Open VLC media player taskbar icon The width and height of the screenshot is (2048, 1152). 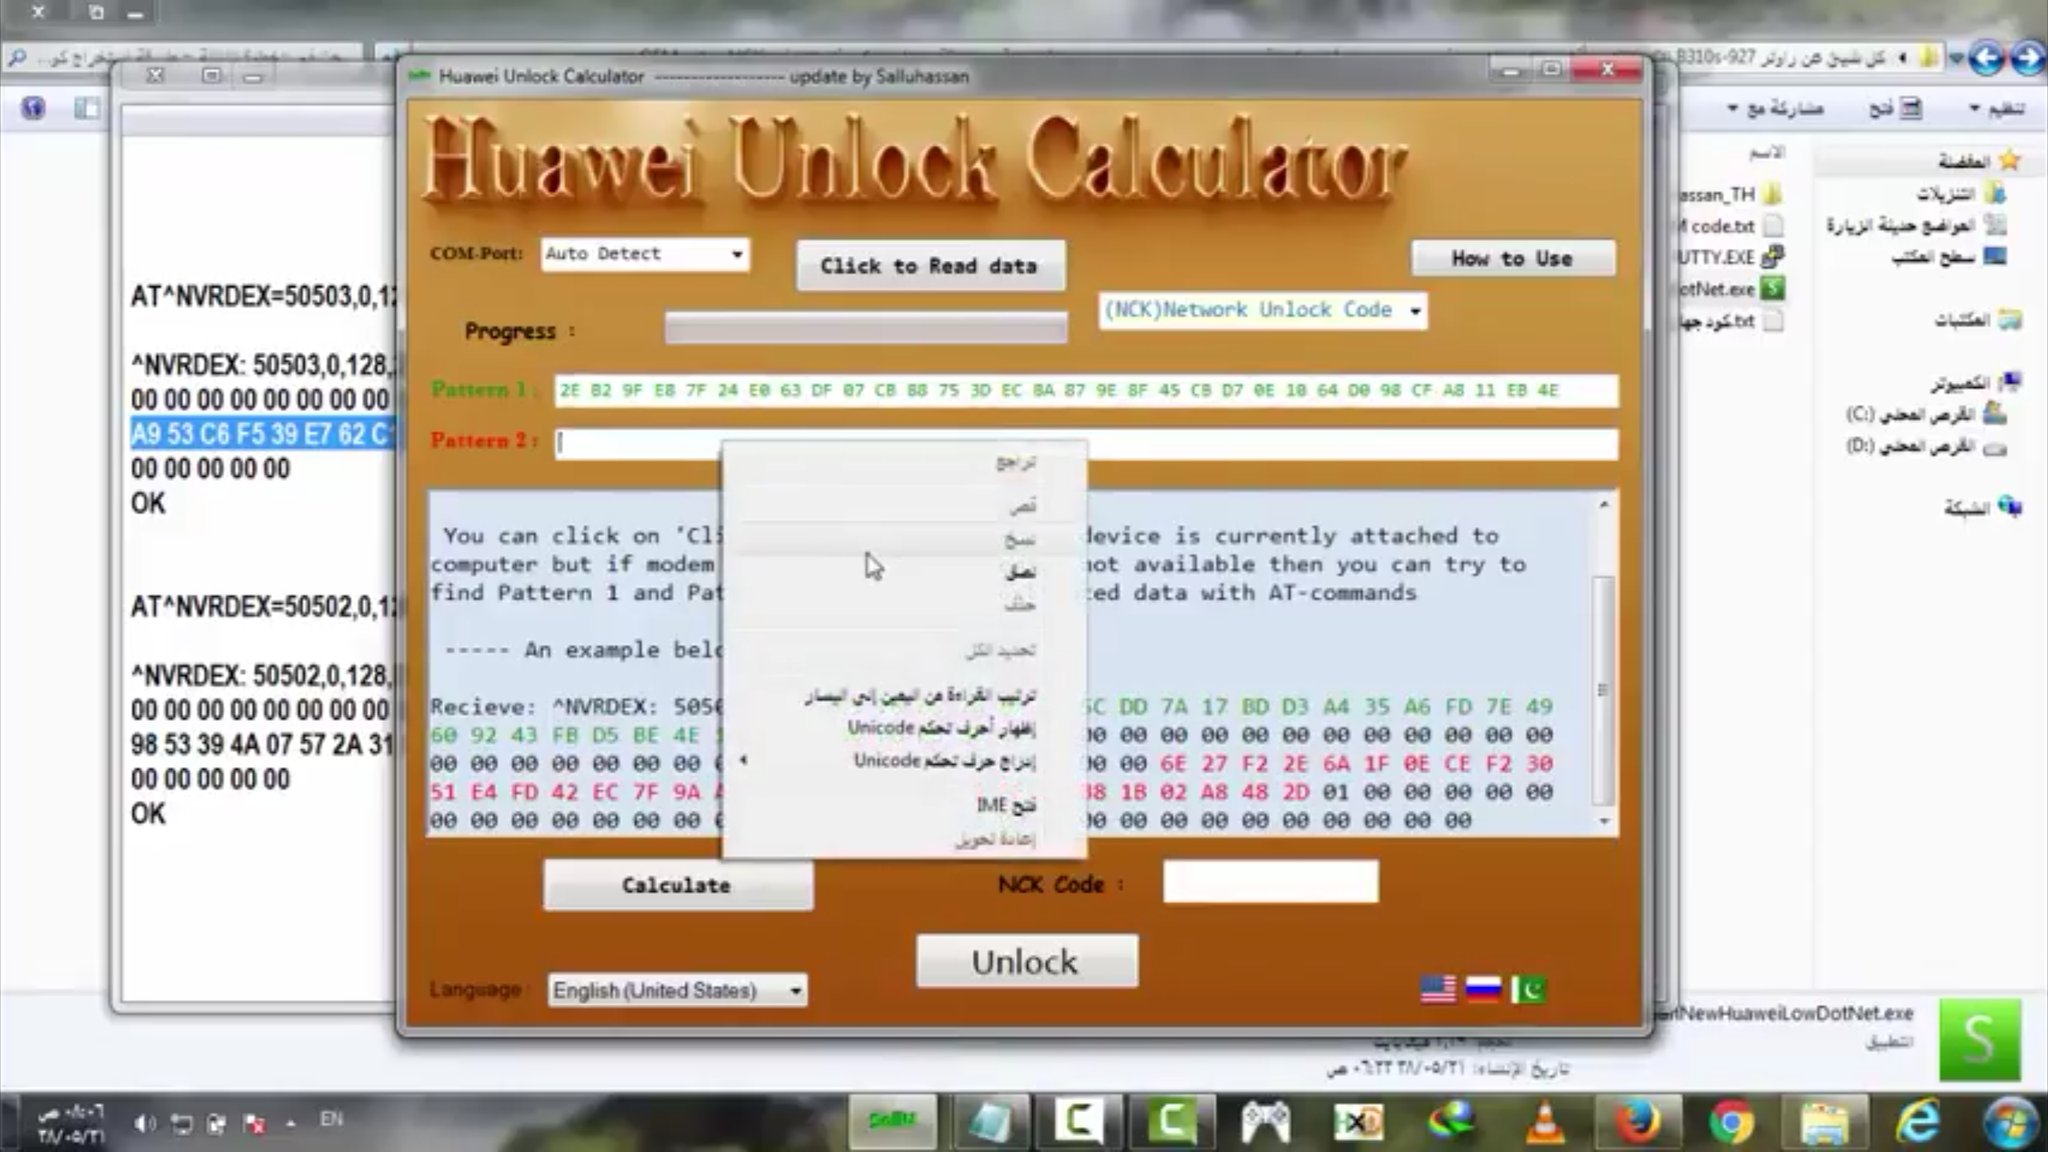[1546, 1121]
